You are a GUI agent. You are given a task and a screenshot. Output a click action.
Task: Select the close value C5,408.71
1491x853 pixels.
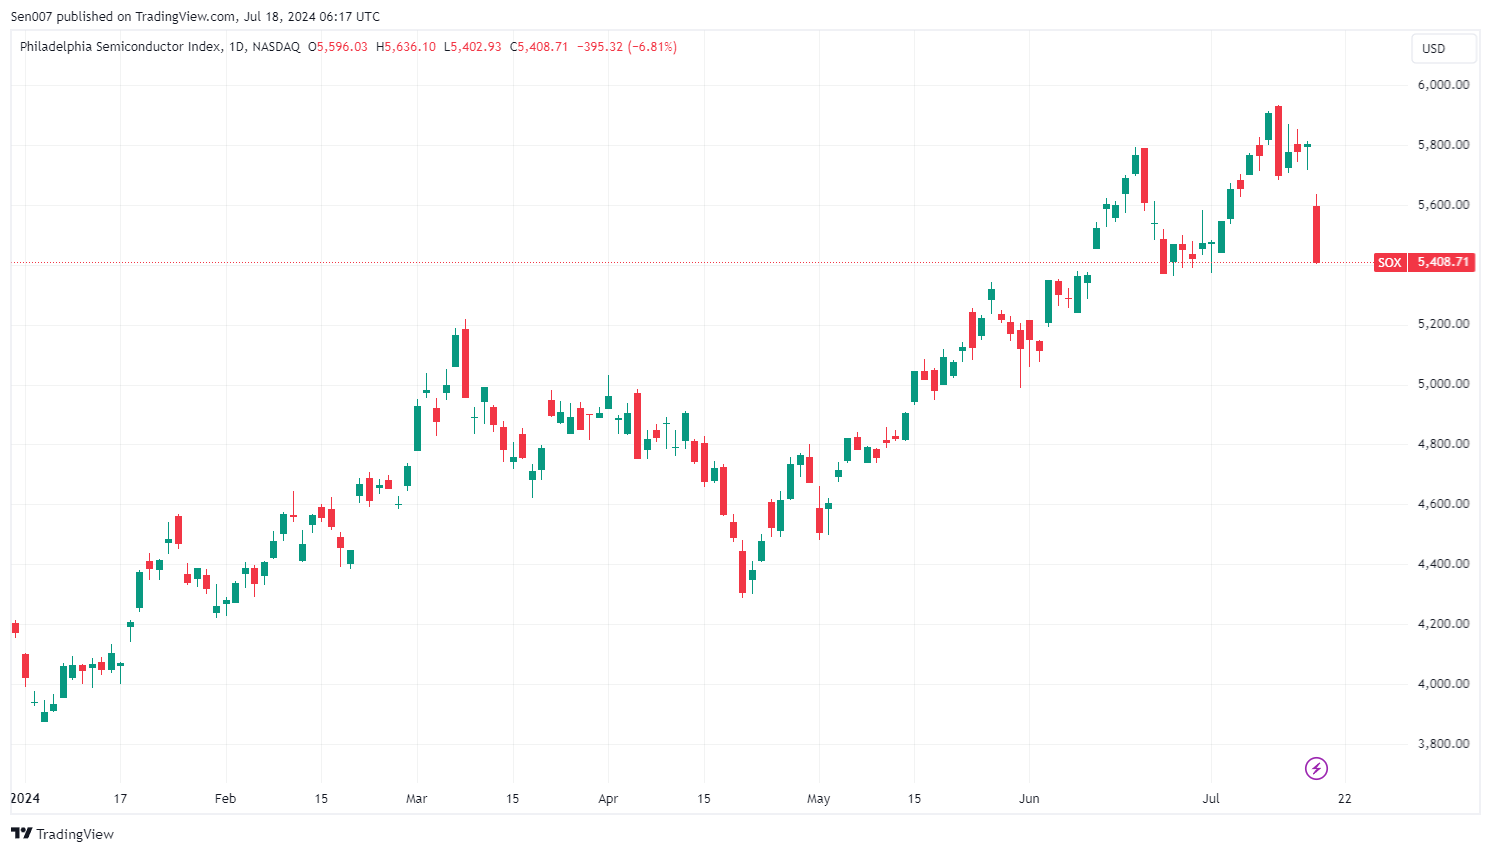point(539,47)
